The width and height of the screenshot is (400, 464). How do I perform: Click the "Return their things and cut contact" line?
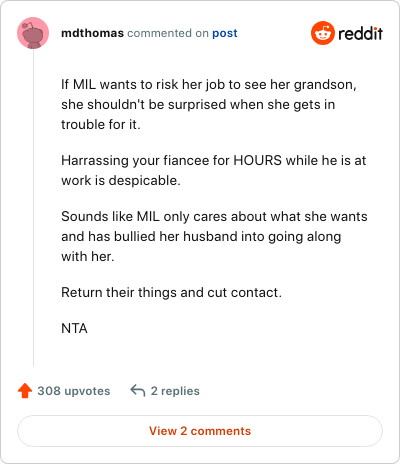[x=171, y=292]
